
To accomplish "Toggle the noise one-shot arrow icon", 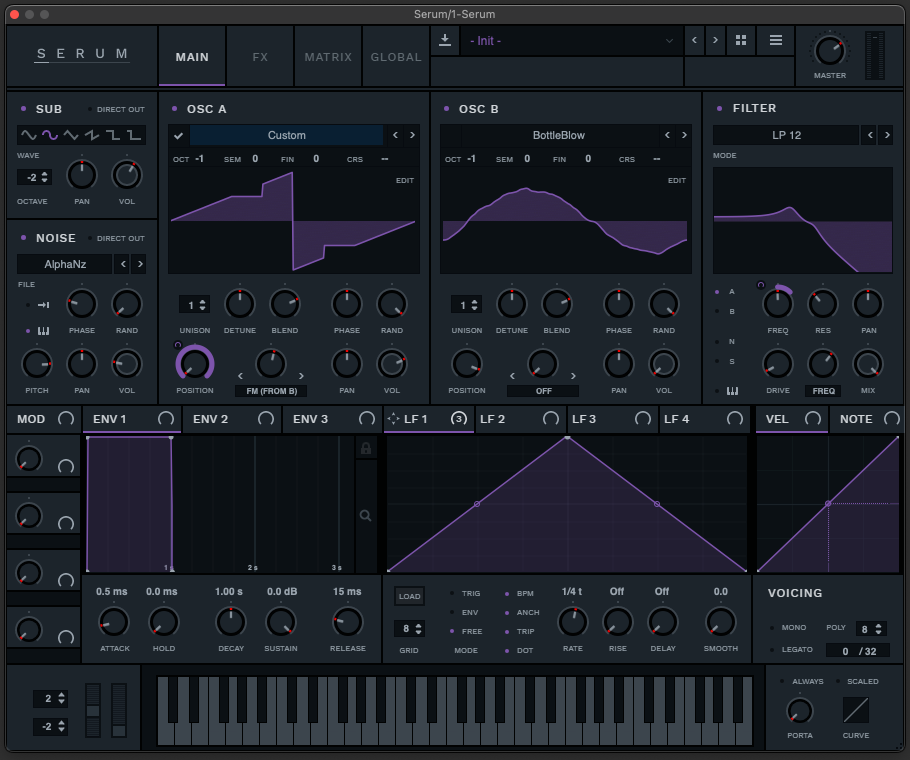I will coord(43,305).
